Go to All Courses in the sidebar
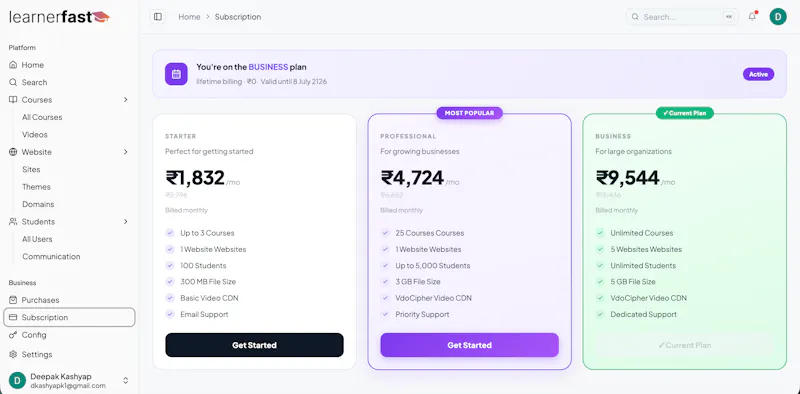Viewport: 800px width, 394px height. [x=42, y=117]
